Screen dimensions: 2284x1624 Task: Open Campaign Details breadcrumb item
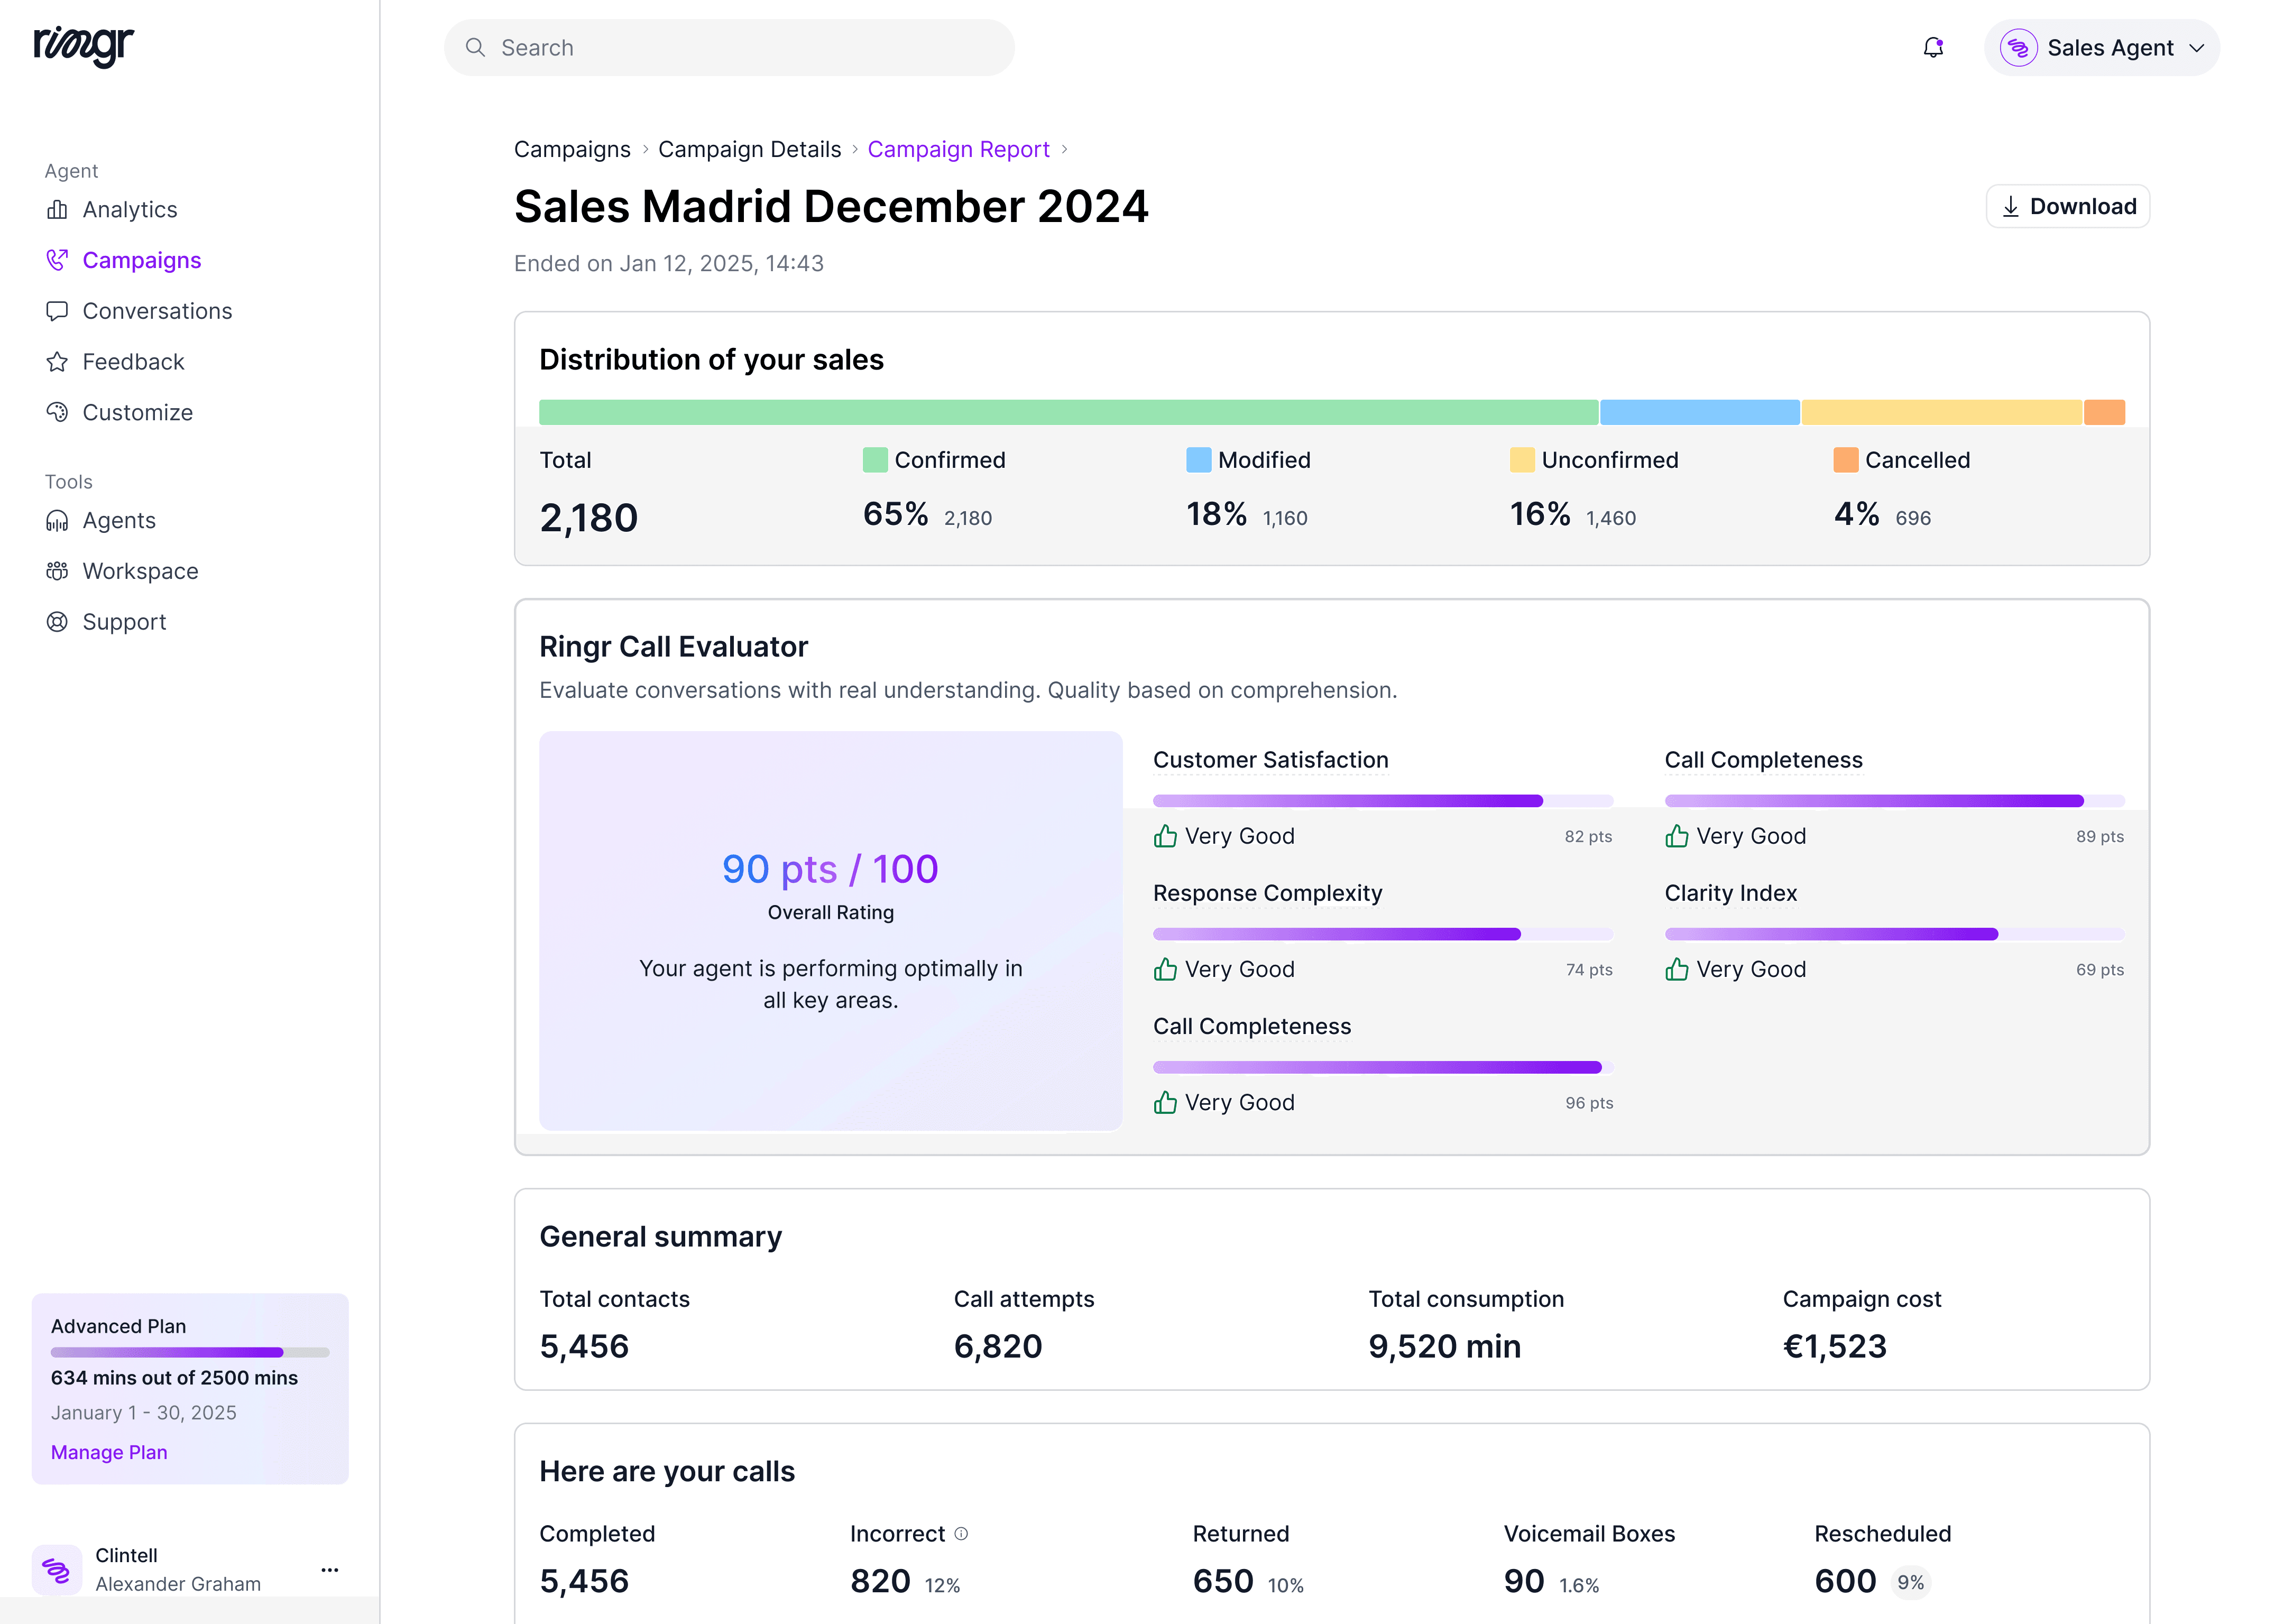[749, 149]
